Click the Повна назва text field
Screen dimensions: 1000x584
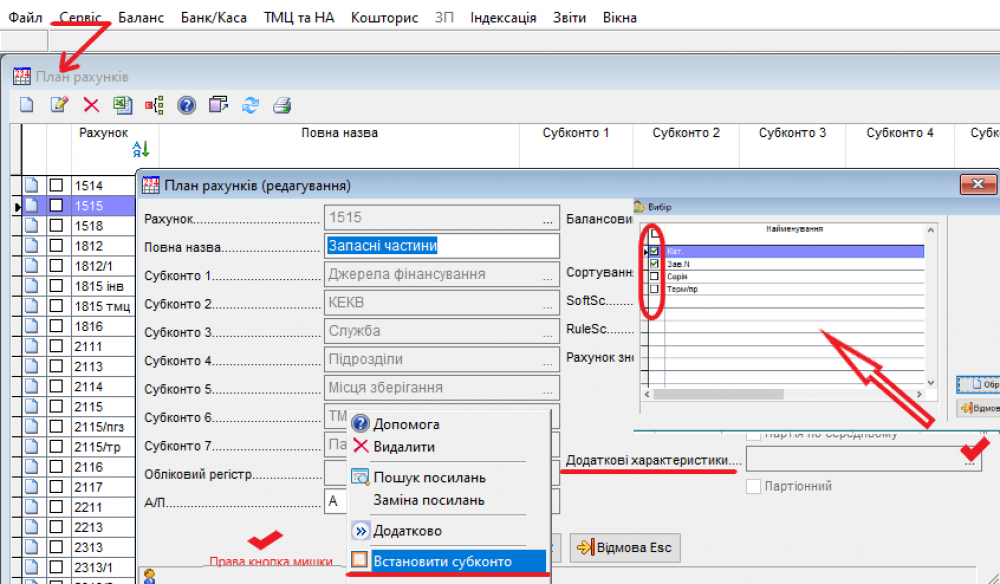click(441, 246)
